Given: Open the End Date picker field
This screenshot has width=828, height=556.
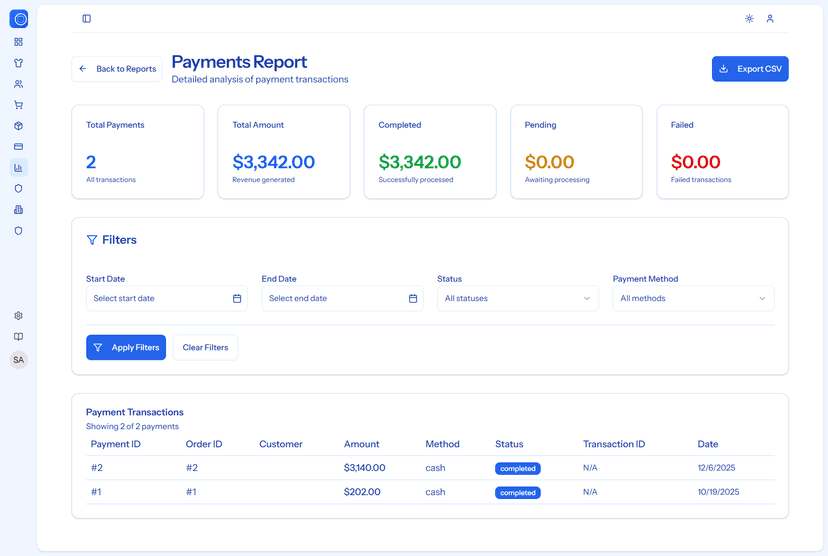Looking at the screenshot, I should click(342, 298).
